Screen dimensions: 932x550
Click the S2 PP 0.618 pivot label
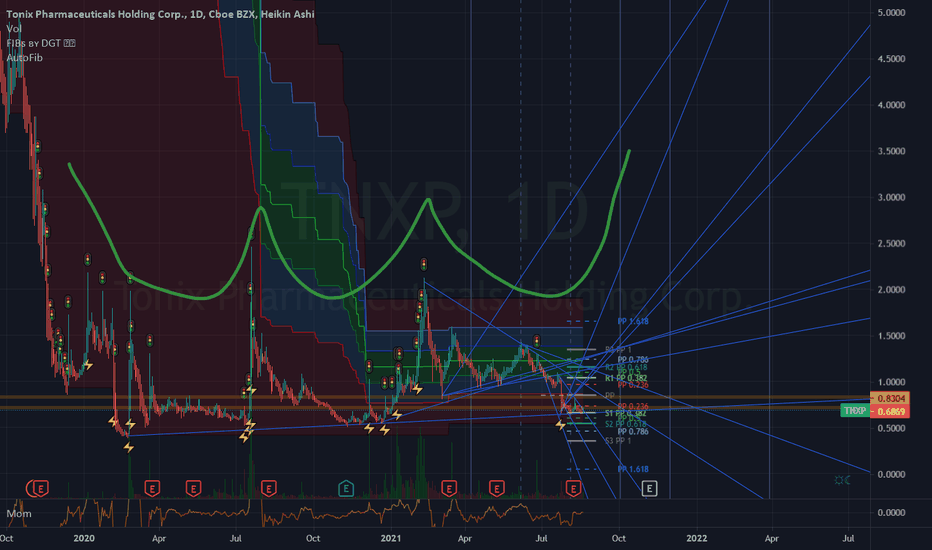[625, 424]
